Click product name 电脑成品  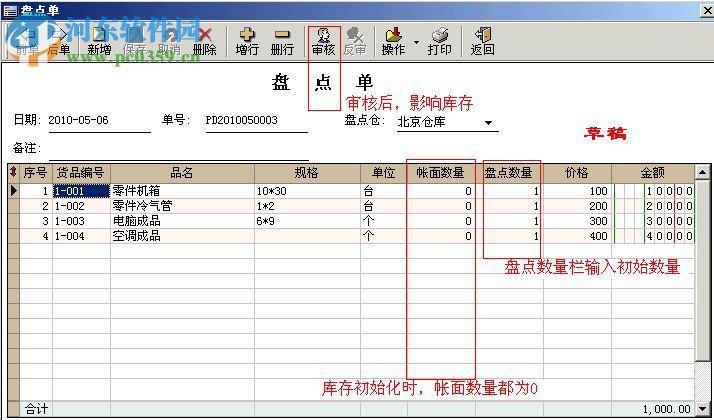(x=137, y=221)
